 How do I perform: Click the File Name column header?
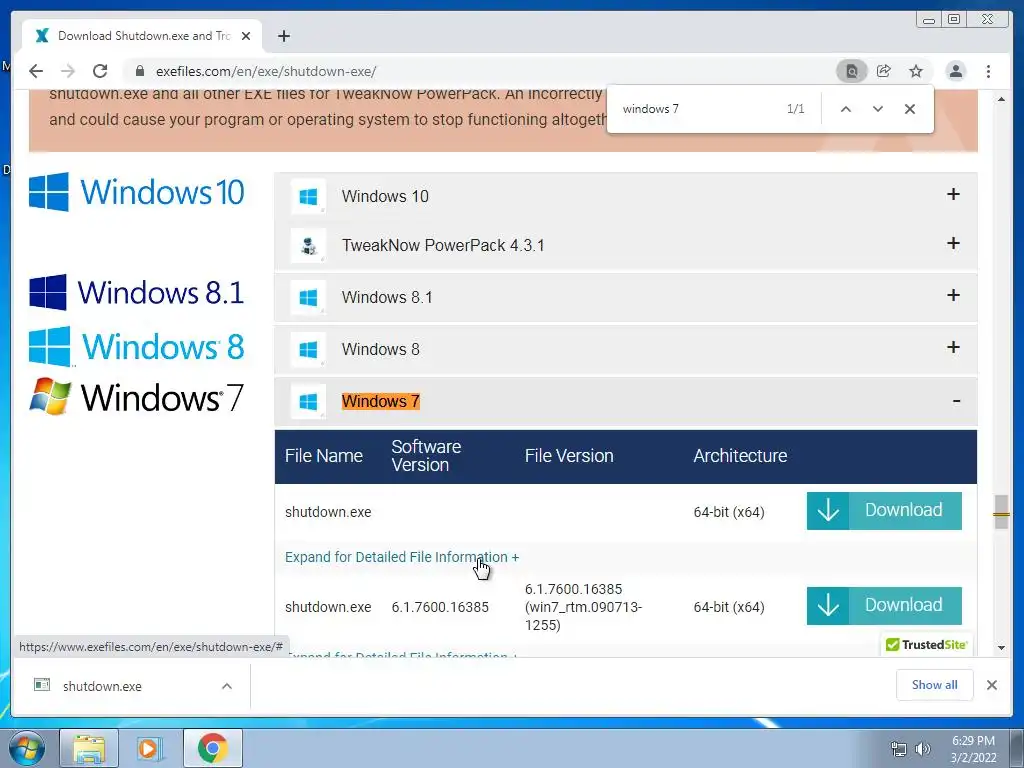tap(323, 456)
